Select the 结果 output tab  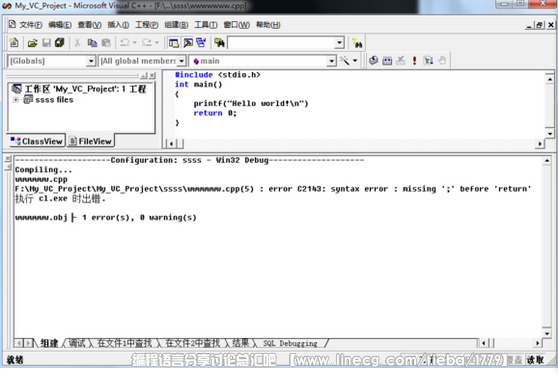241,343
